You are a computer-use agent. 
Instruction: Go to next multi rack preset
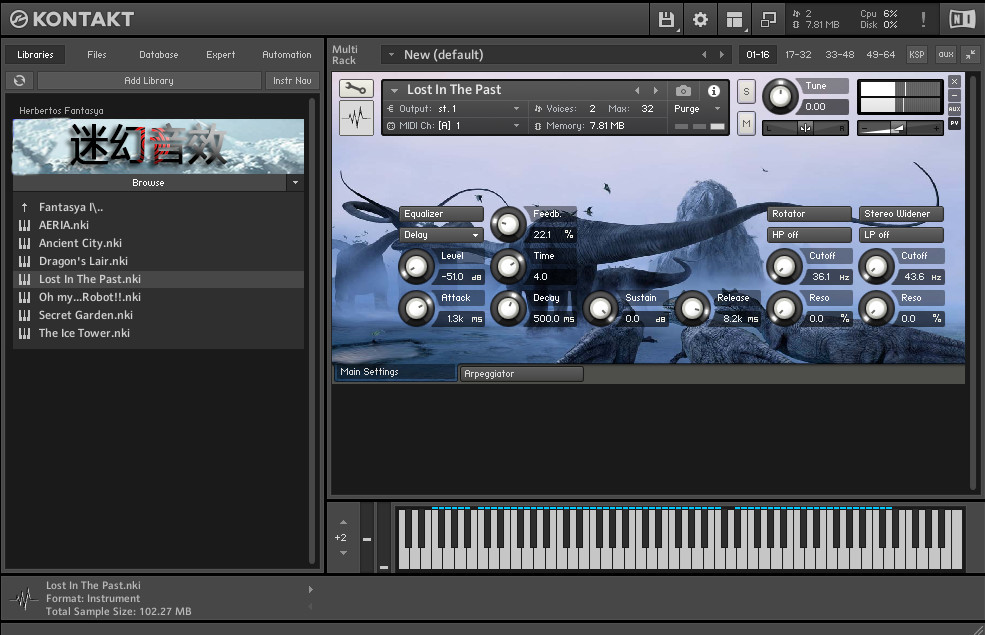tap(722, 55)
